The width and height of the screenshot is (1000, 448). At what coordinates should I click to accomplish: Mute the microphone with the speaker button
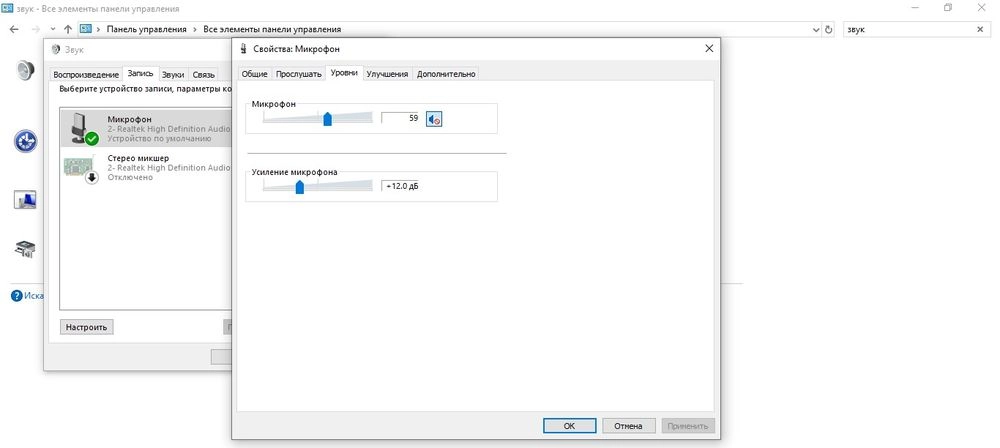pos(434,119)
